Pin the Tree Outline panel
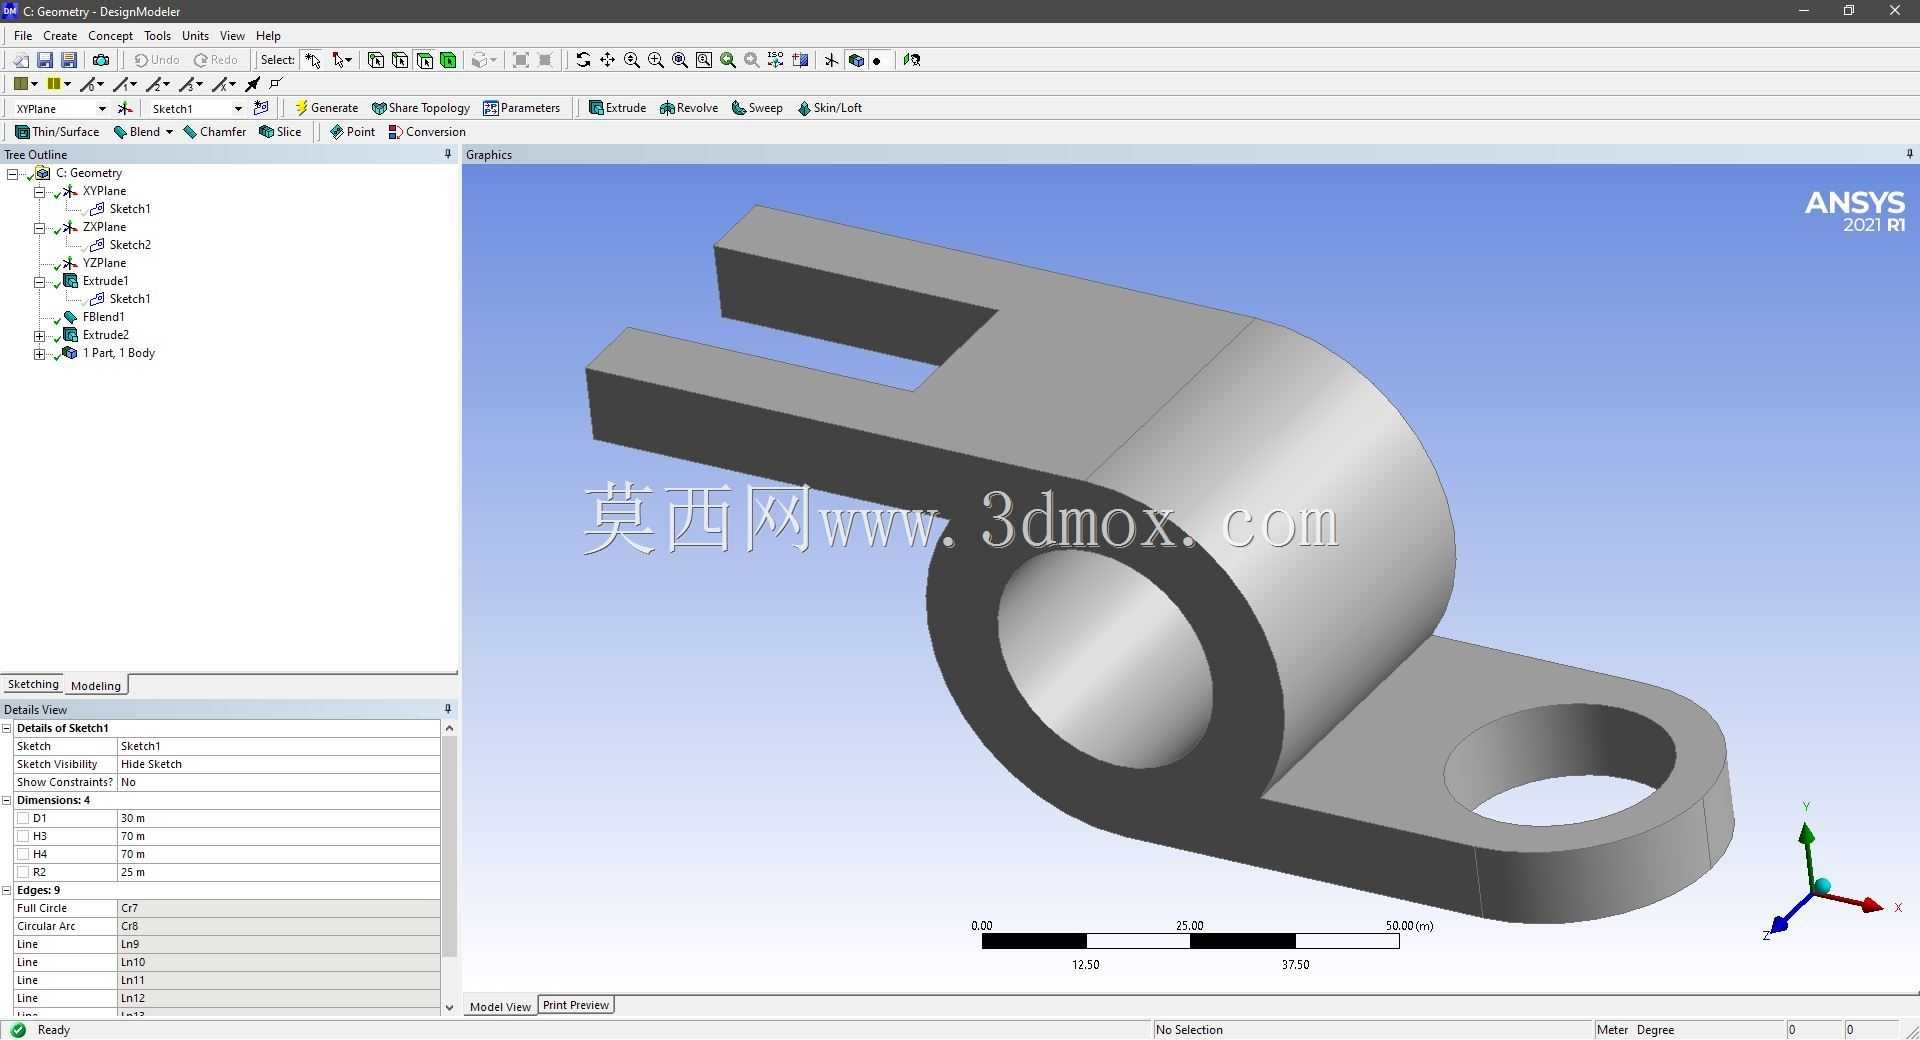The height and width of the screenshot is (1040, 1920). tap(447, 154)
